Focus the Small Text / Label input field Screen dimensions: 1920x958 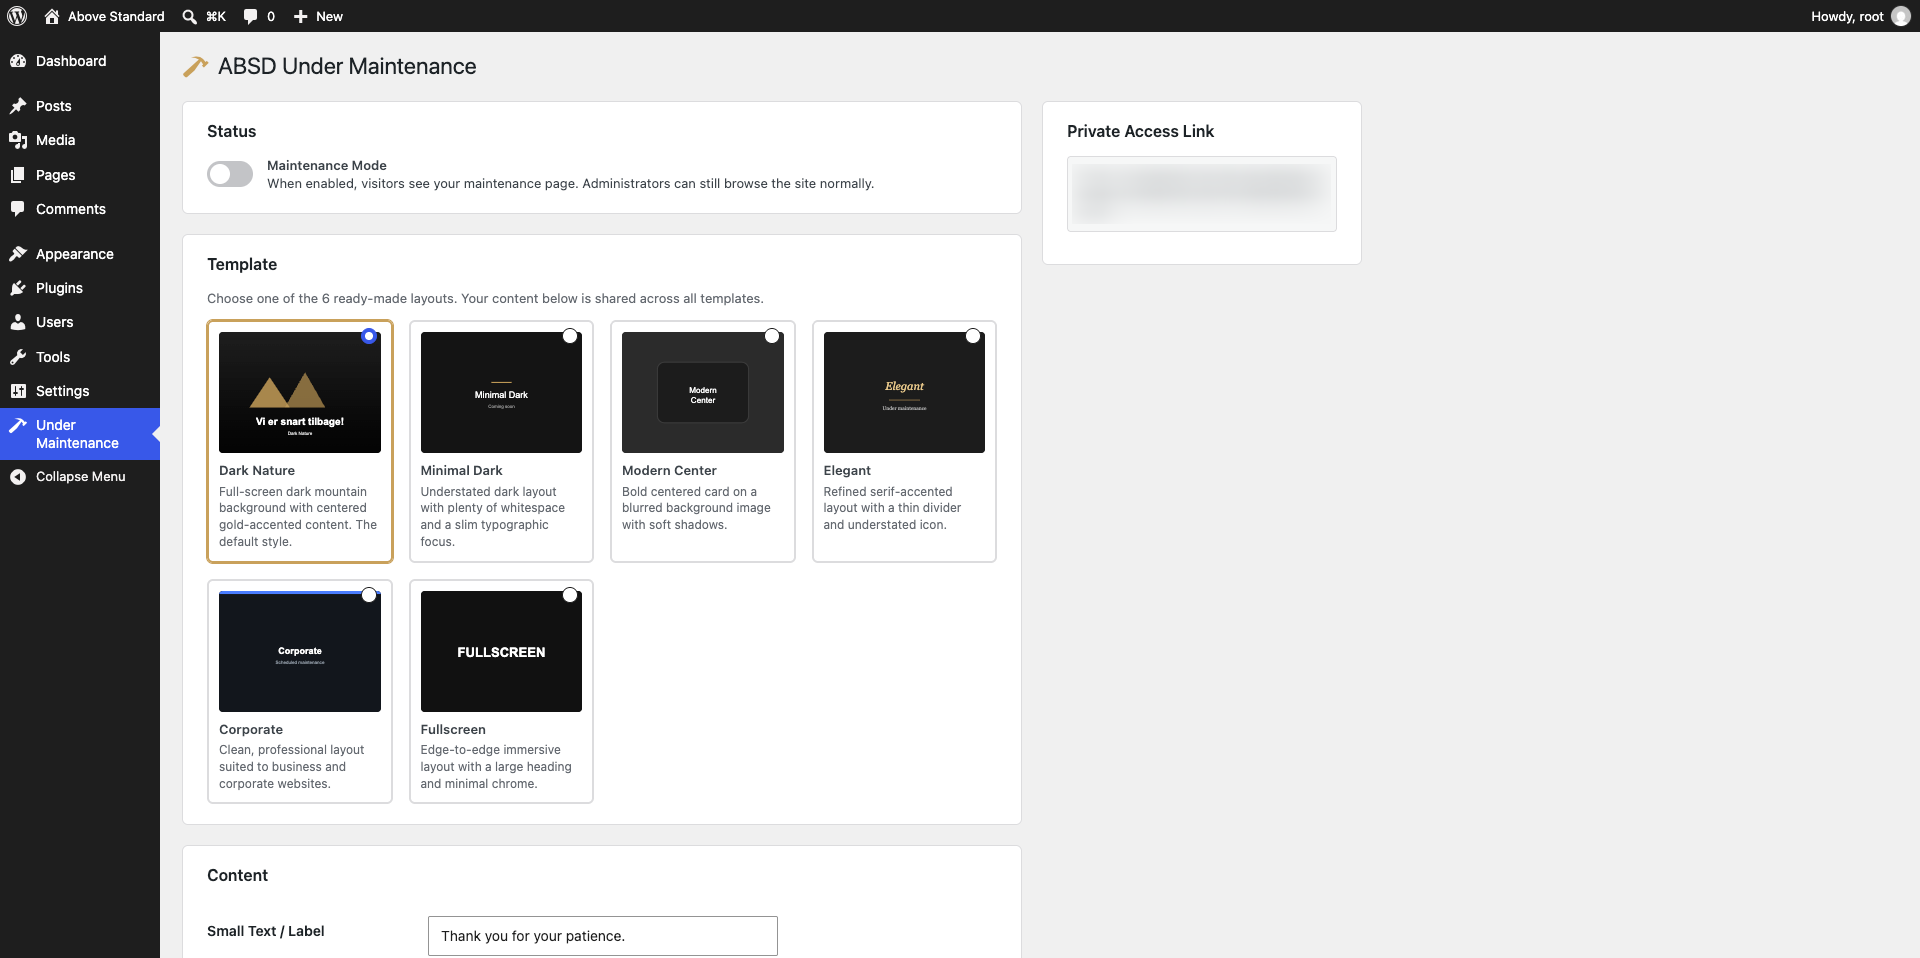point(603,936)
